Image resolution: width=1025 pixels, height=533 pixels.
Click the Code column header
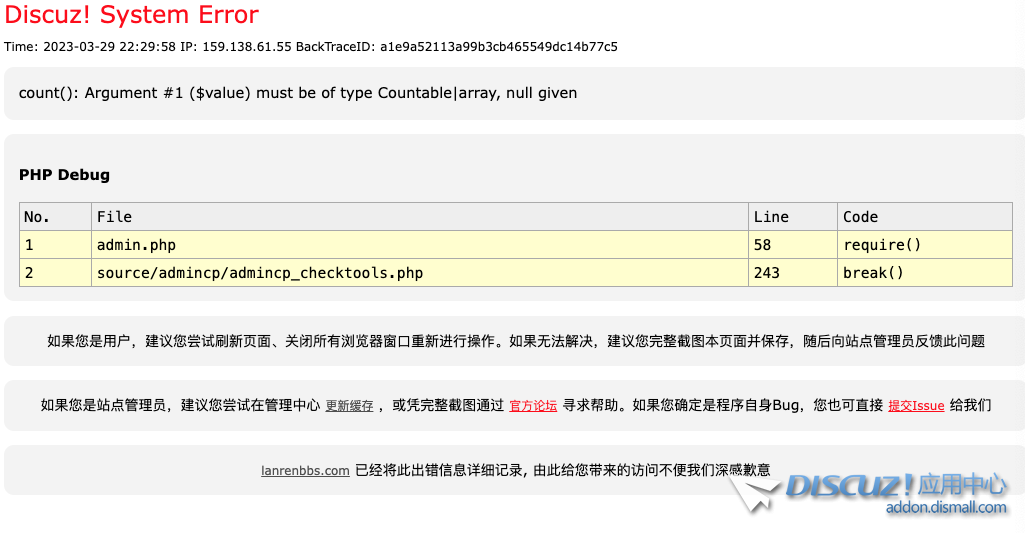tap(860, 217)
